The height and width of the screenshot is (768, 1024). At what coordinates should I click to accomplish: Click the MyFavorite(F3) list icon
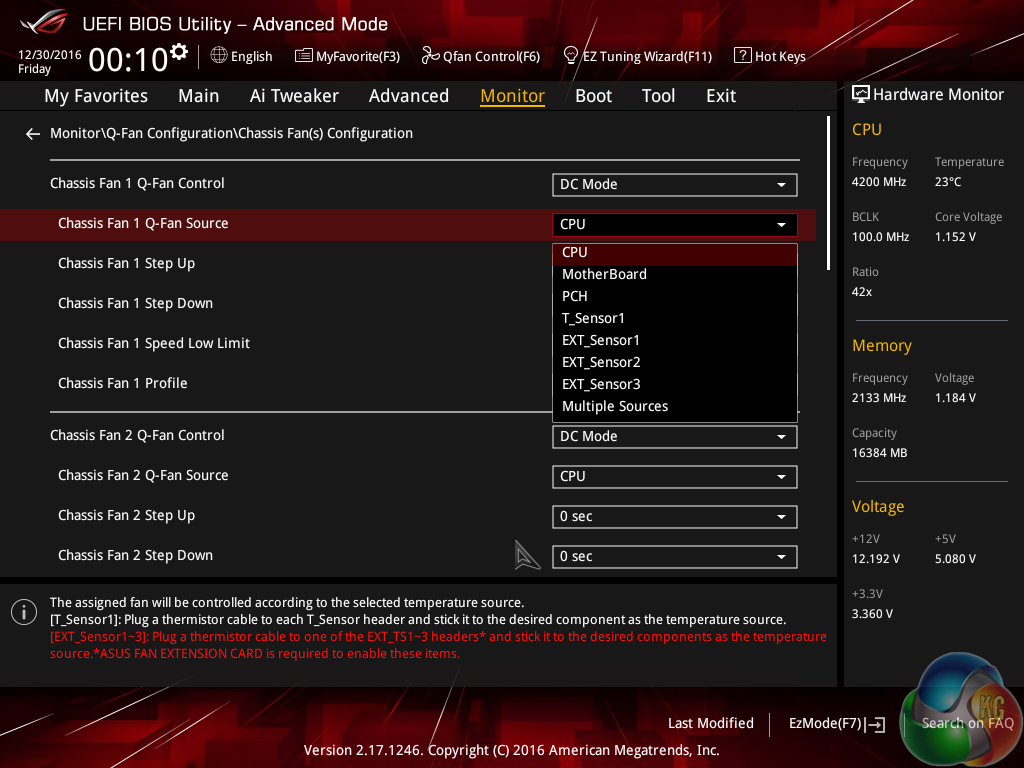click(x=304, y=56)
